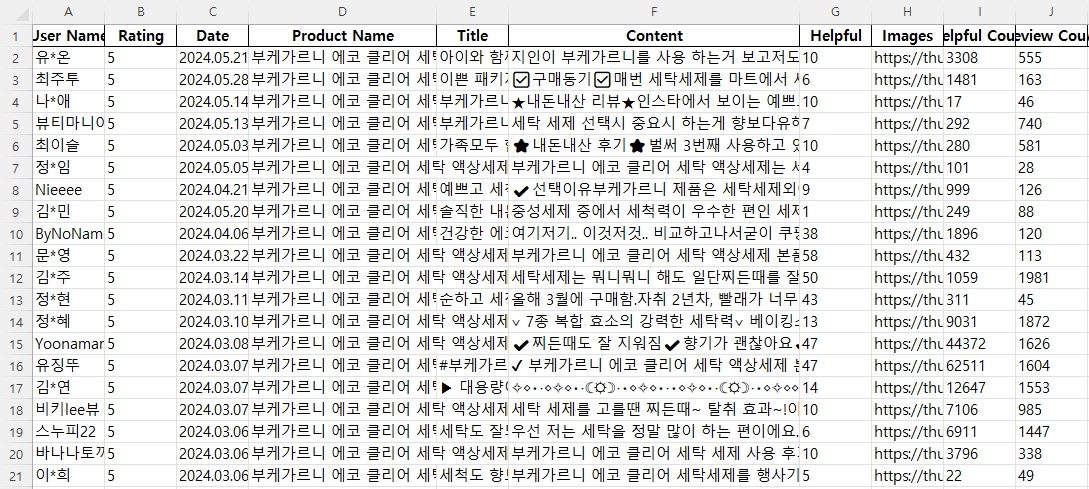Select row 10 header number

point(15,233)
